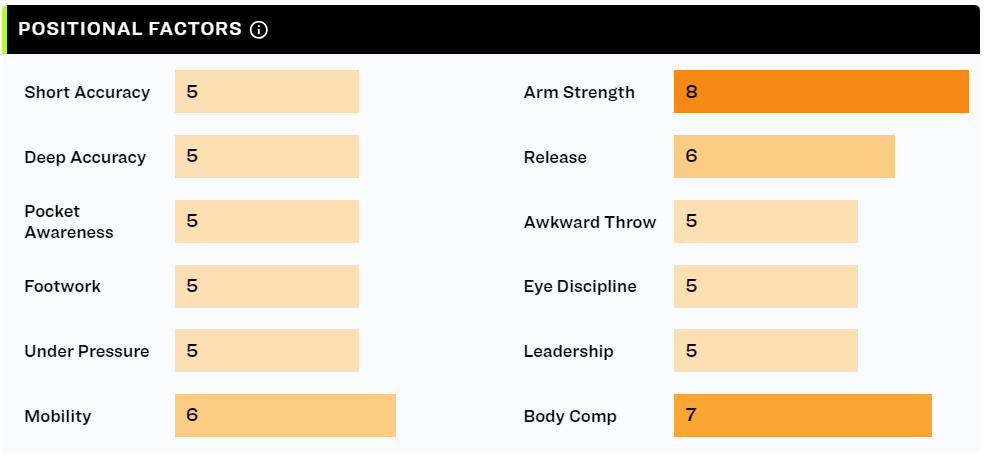Click the Short Accuracy label text
This screenshot has height=462, width=985.
pos(87,92)
